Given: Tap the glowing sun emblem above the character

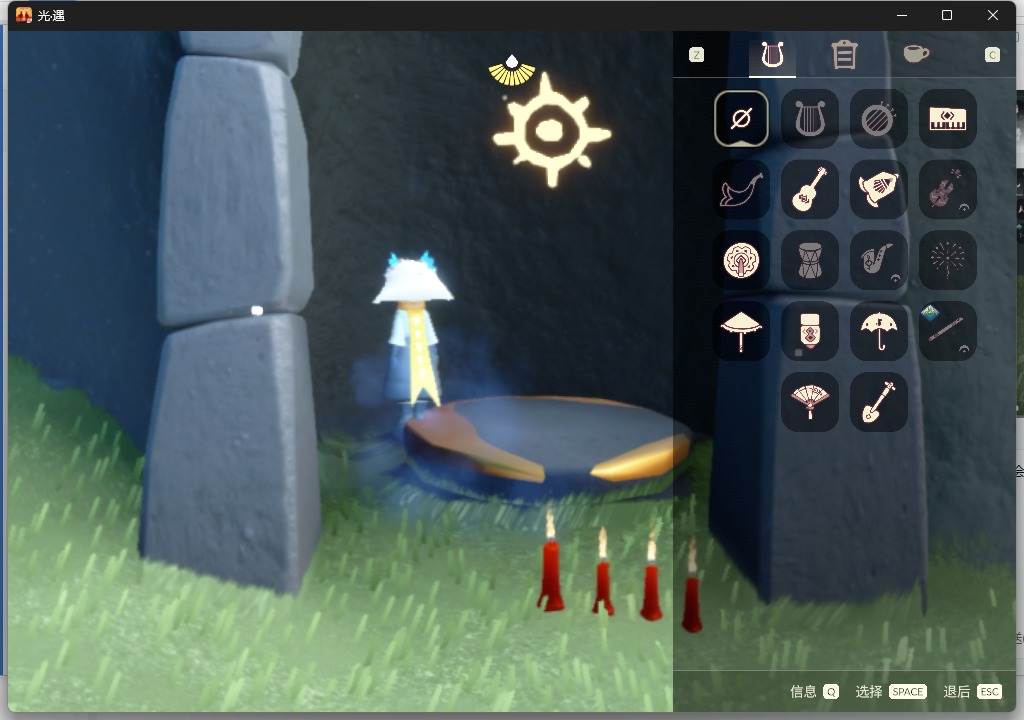Looking at the screenshot, I should [552, 131].
